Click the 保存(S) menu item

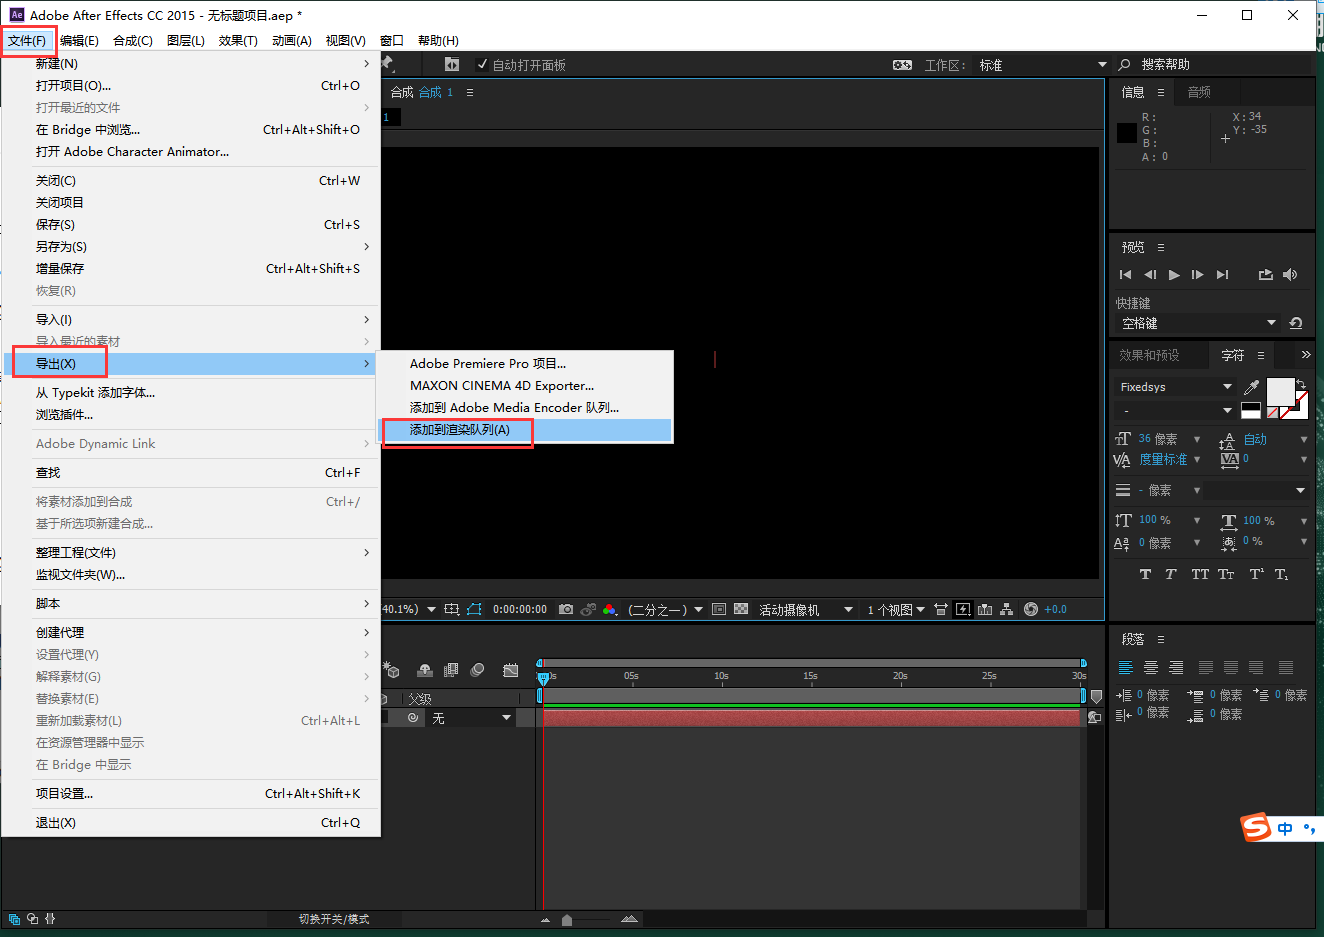click(x=56, y=225)
